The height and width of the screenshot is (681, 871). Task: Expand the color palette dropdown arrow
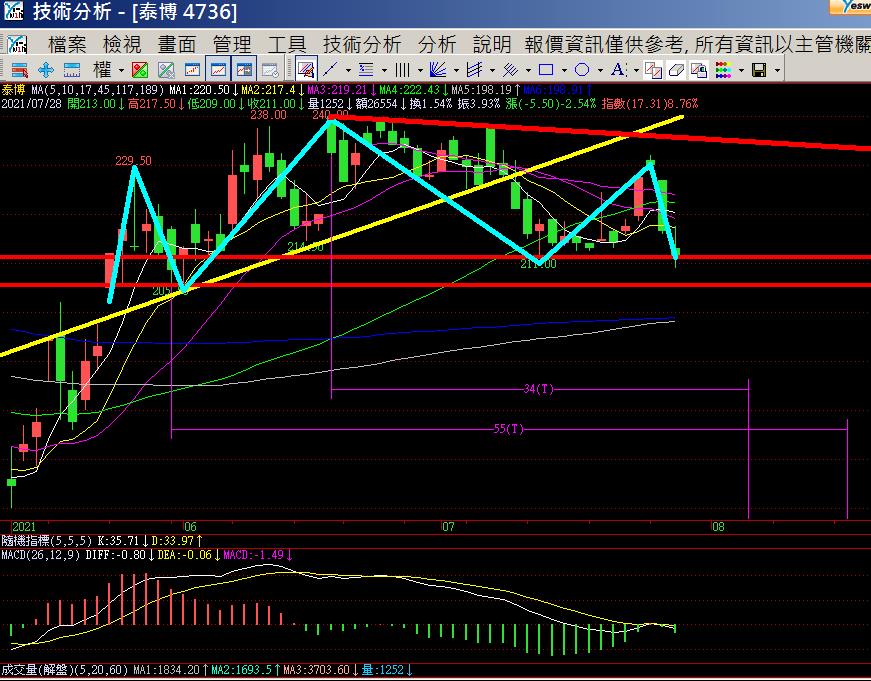740,71
